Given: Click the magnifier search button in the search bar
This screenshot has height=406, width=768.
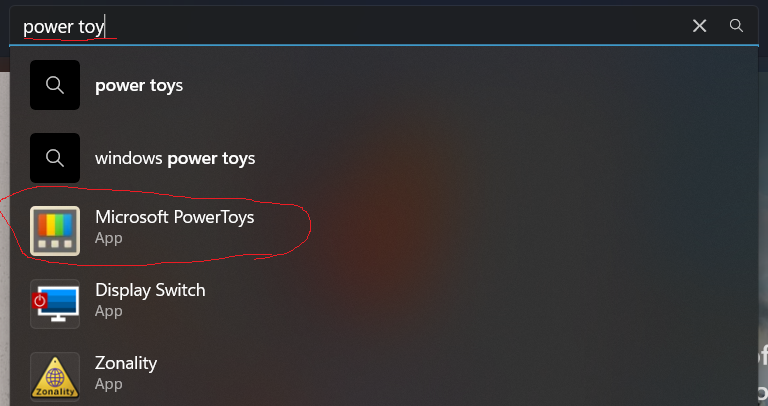Looking at the screenshot, I should [737, 26].
